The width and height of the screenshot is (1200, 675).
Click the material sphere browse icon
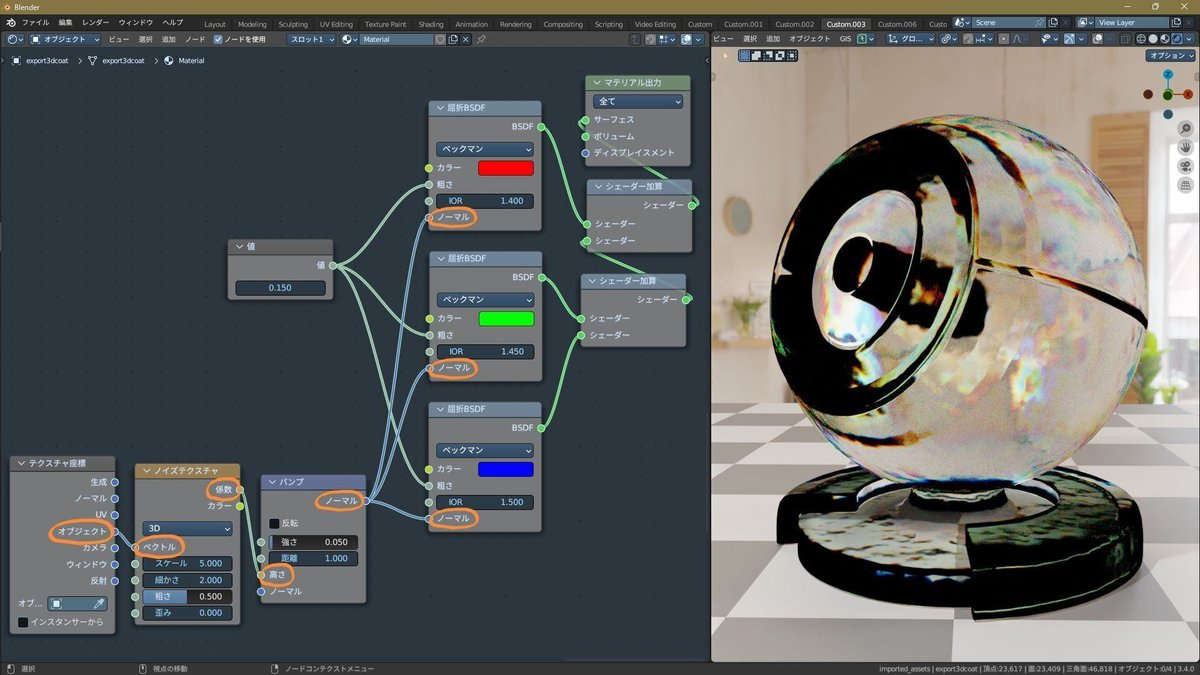click(x=349, y=39)
